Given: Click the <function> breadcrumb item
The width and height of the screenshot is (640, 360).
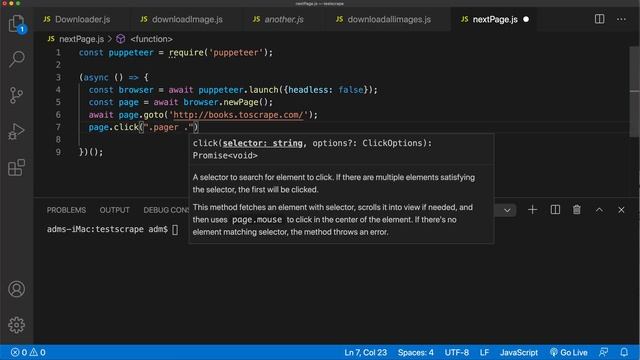Looking at the screenshot, I should tap(151, 39).
